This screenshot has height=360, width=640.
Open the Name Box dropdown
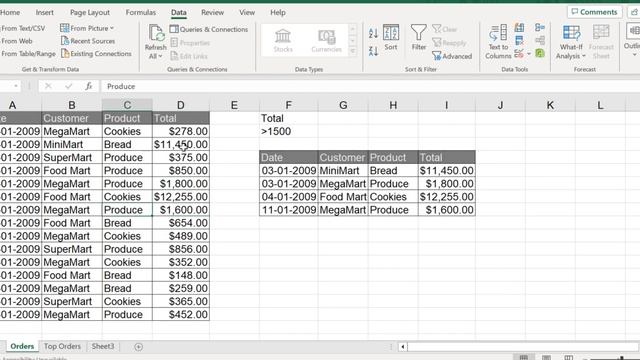coord(16,86)
